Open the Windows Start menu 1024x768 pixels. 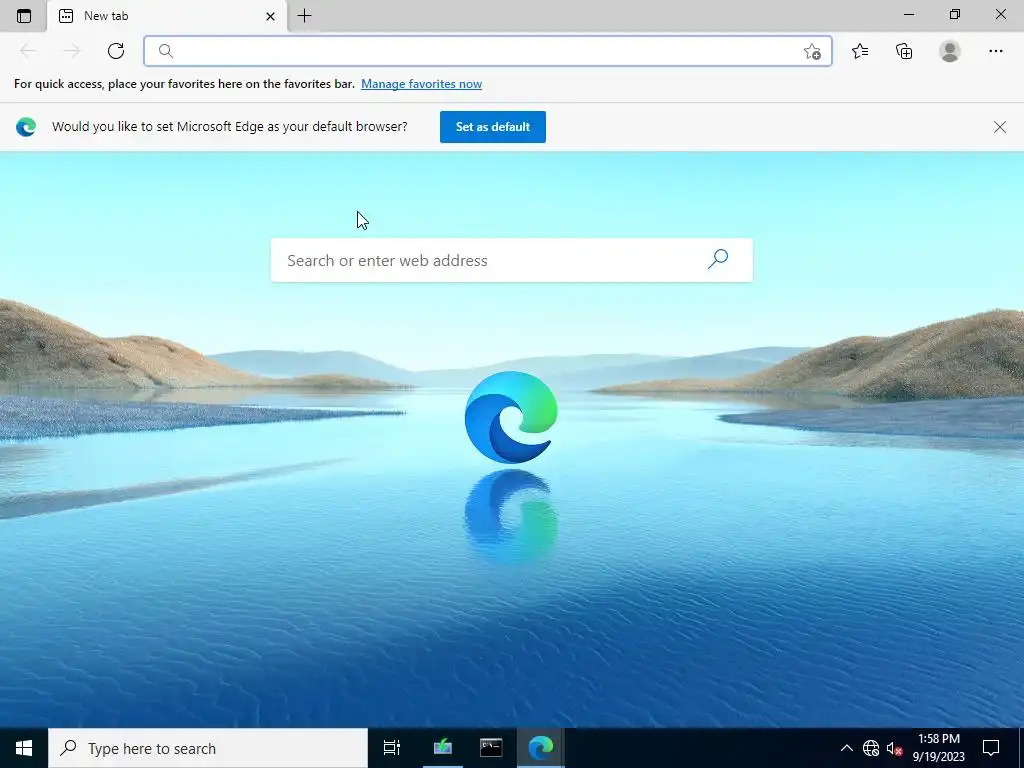24,748
